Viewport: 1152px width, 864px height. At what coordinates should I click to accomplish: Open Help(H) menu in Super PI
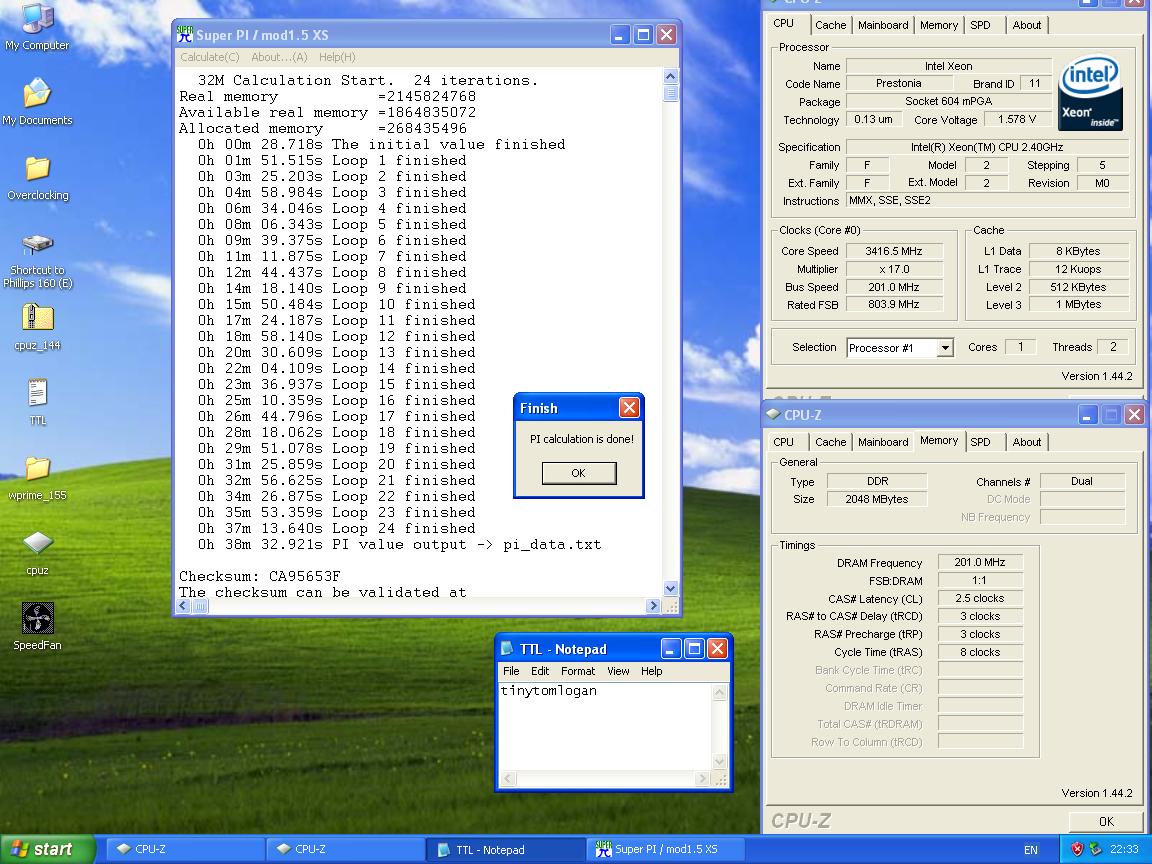337,57
